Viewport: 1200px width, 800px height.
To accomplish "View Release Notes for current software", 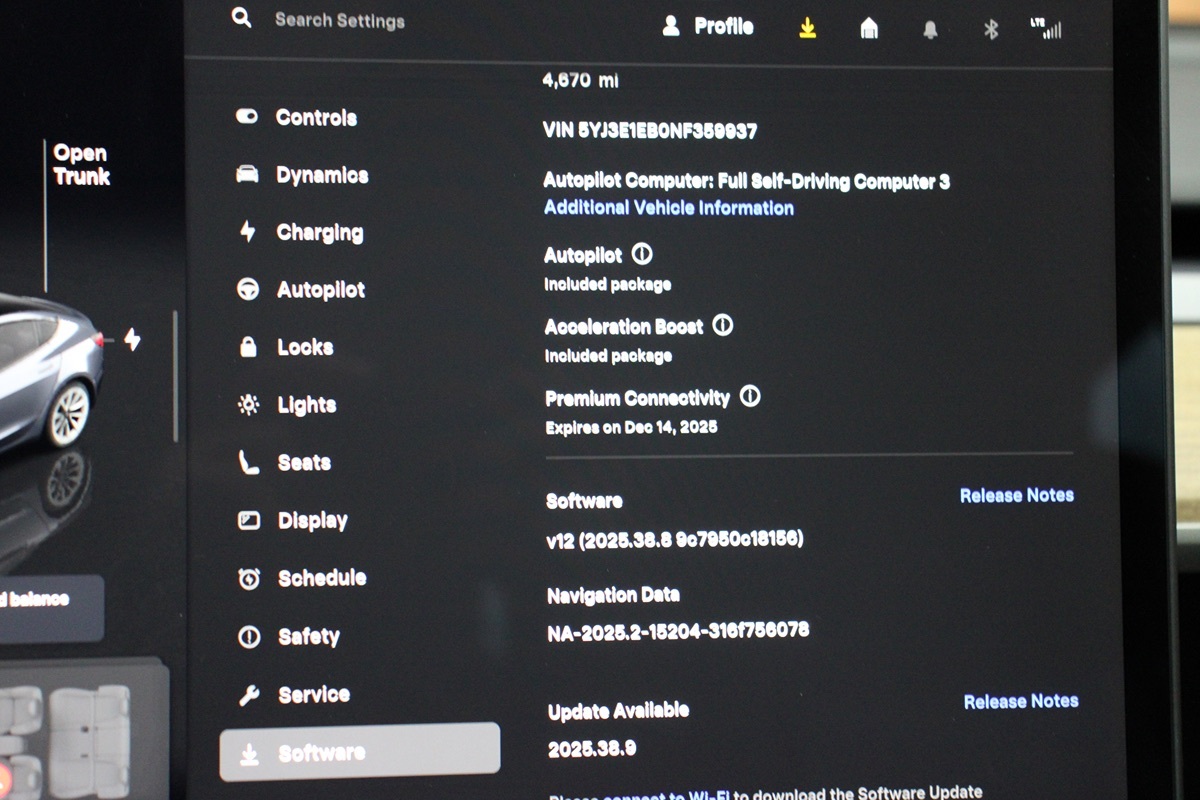I will 1016,495.
